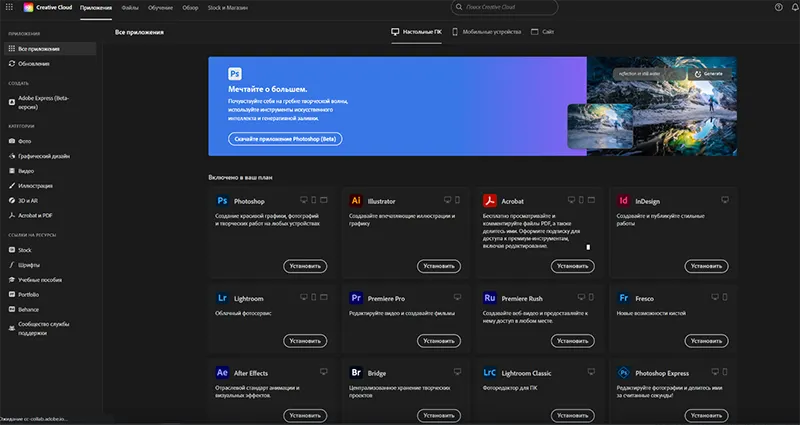Open Обновления in the sidebar
800x425 pixels.
(x=33, y=64)
